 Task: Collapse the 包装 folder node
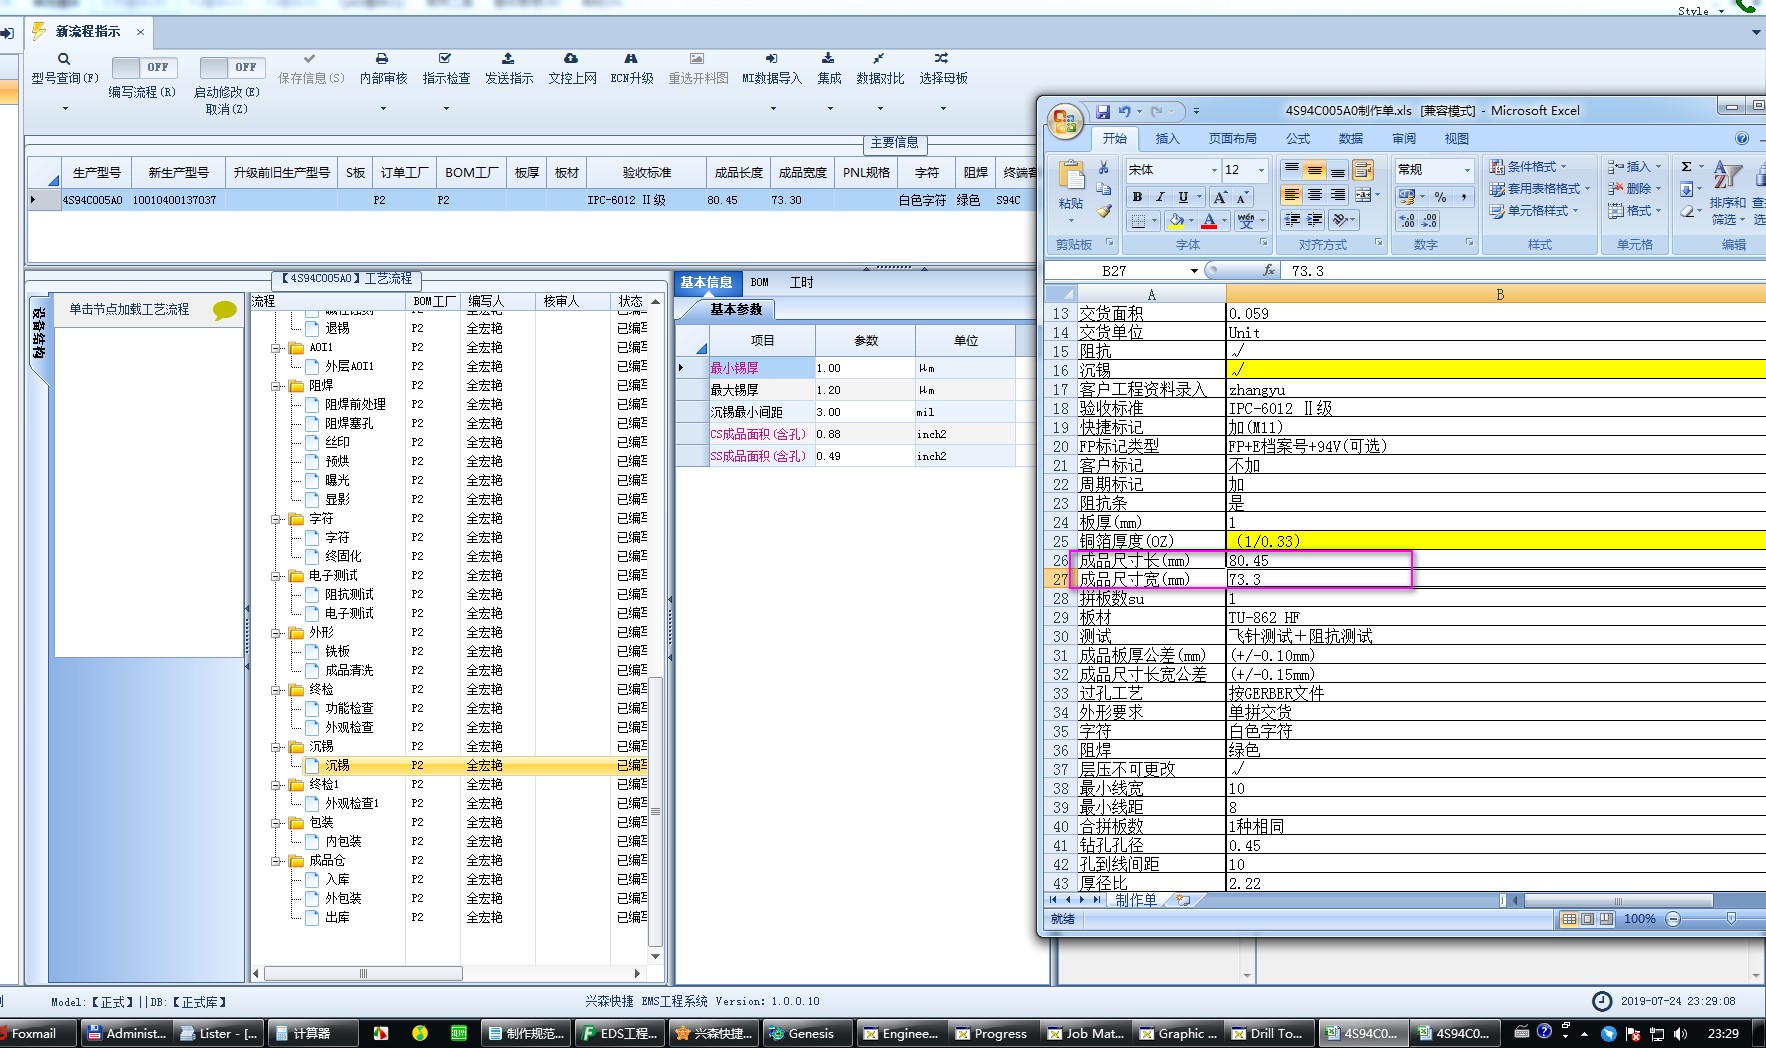coord(277,823)
